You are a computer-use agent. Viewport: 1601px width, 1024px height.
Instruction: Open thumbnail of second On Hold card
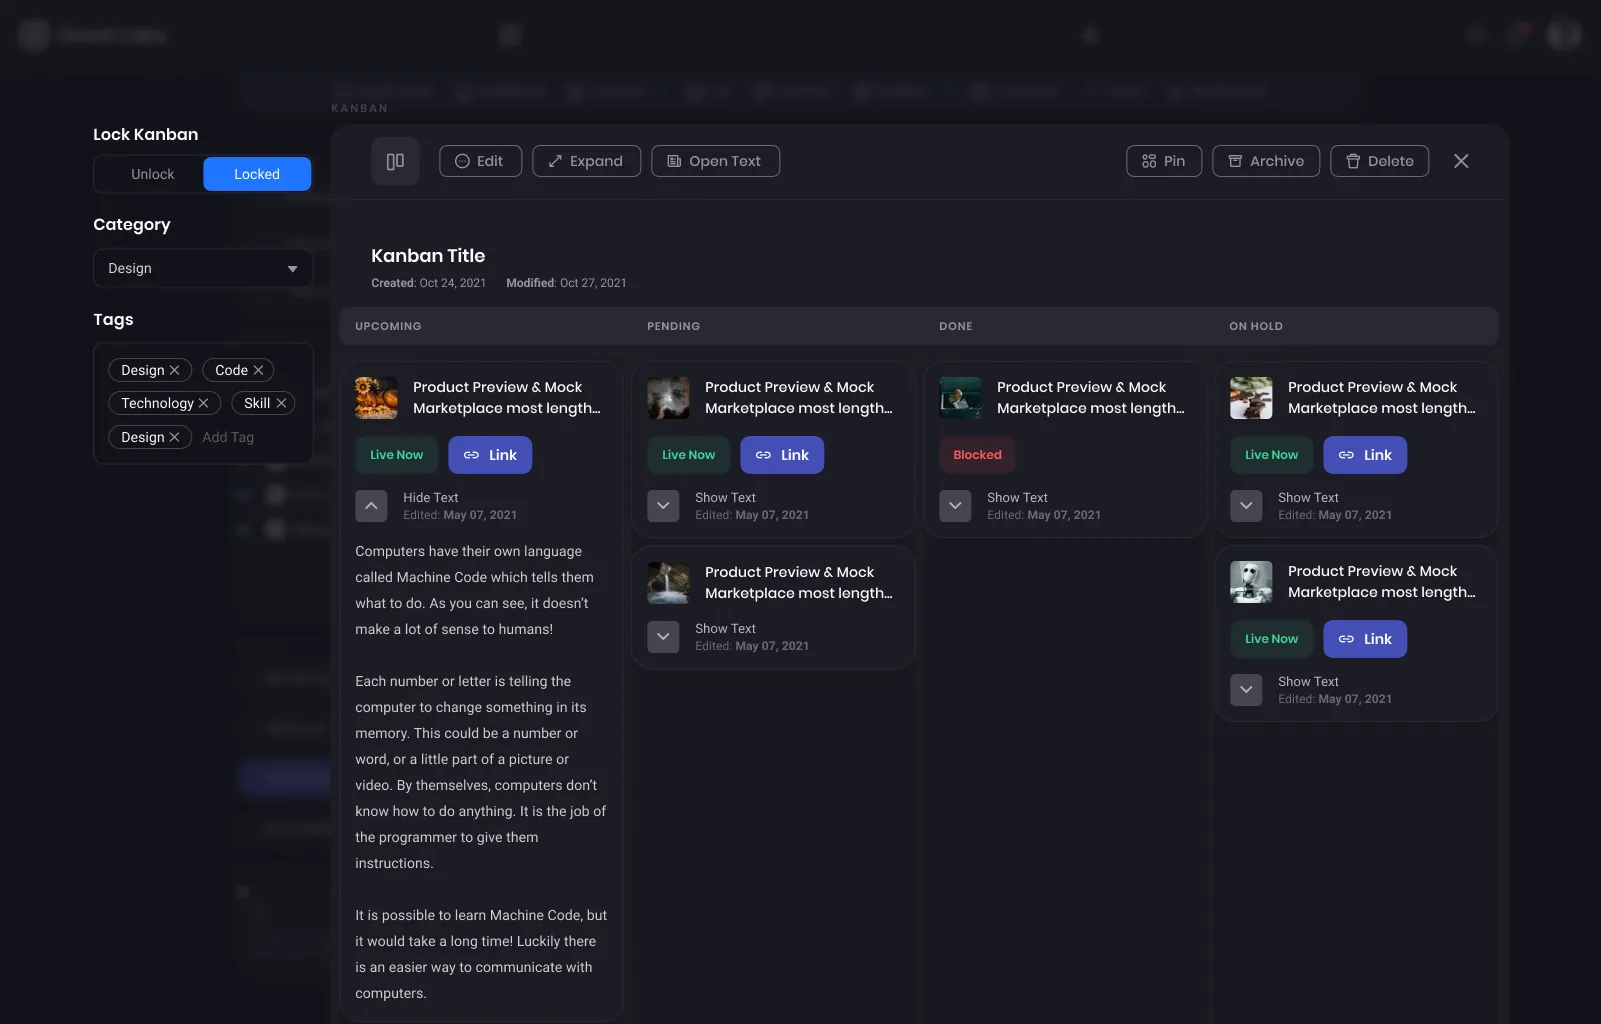click(1251, 582)
